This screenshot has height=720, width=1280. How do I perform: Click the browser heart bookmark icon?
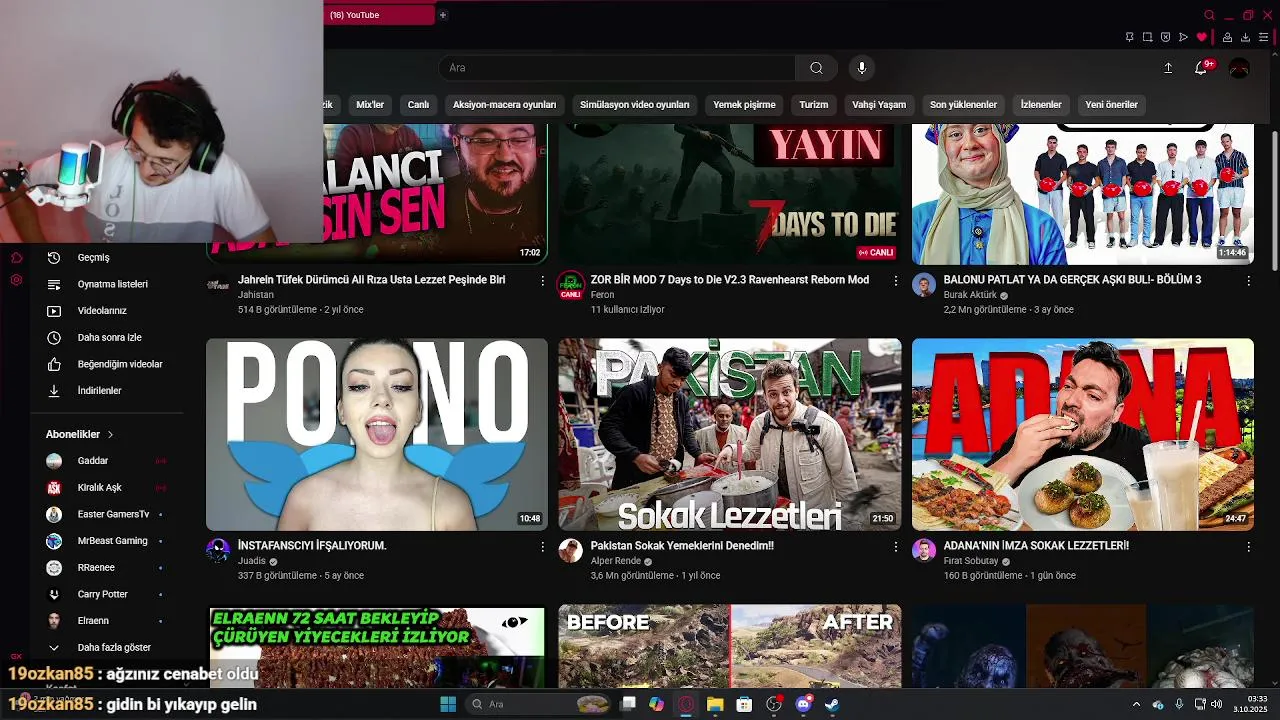point(1201,37)
